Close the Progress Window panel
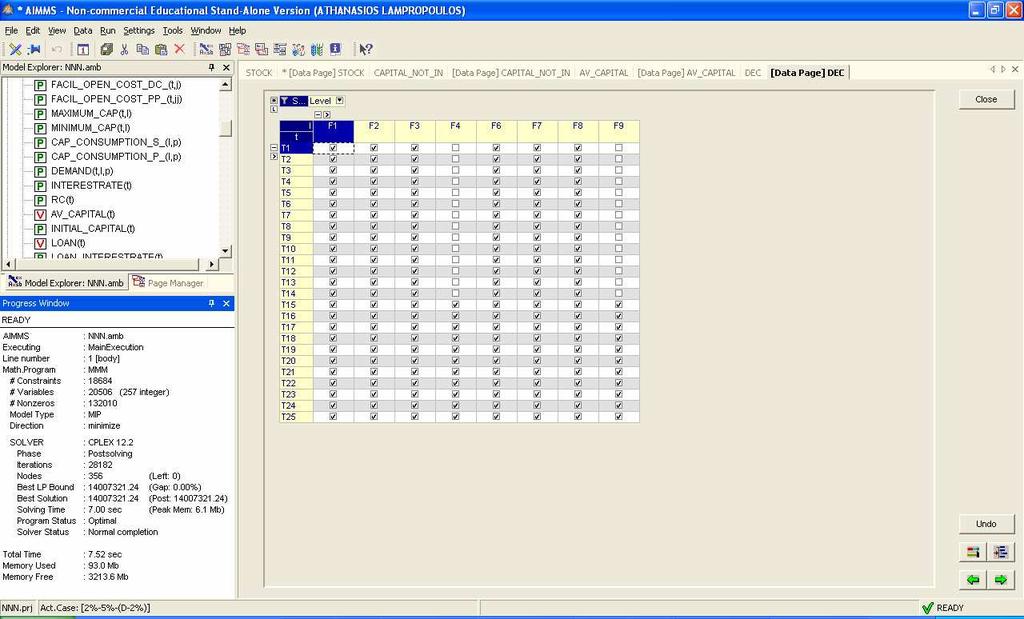The width and height of the screenshot is (1024, 619). (227, 304)
